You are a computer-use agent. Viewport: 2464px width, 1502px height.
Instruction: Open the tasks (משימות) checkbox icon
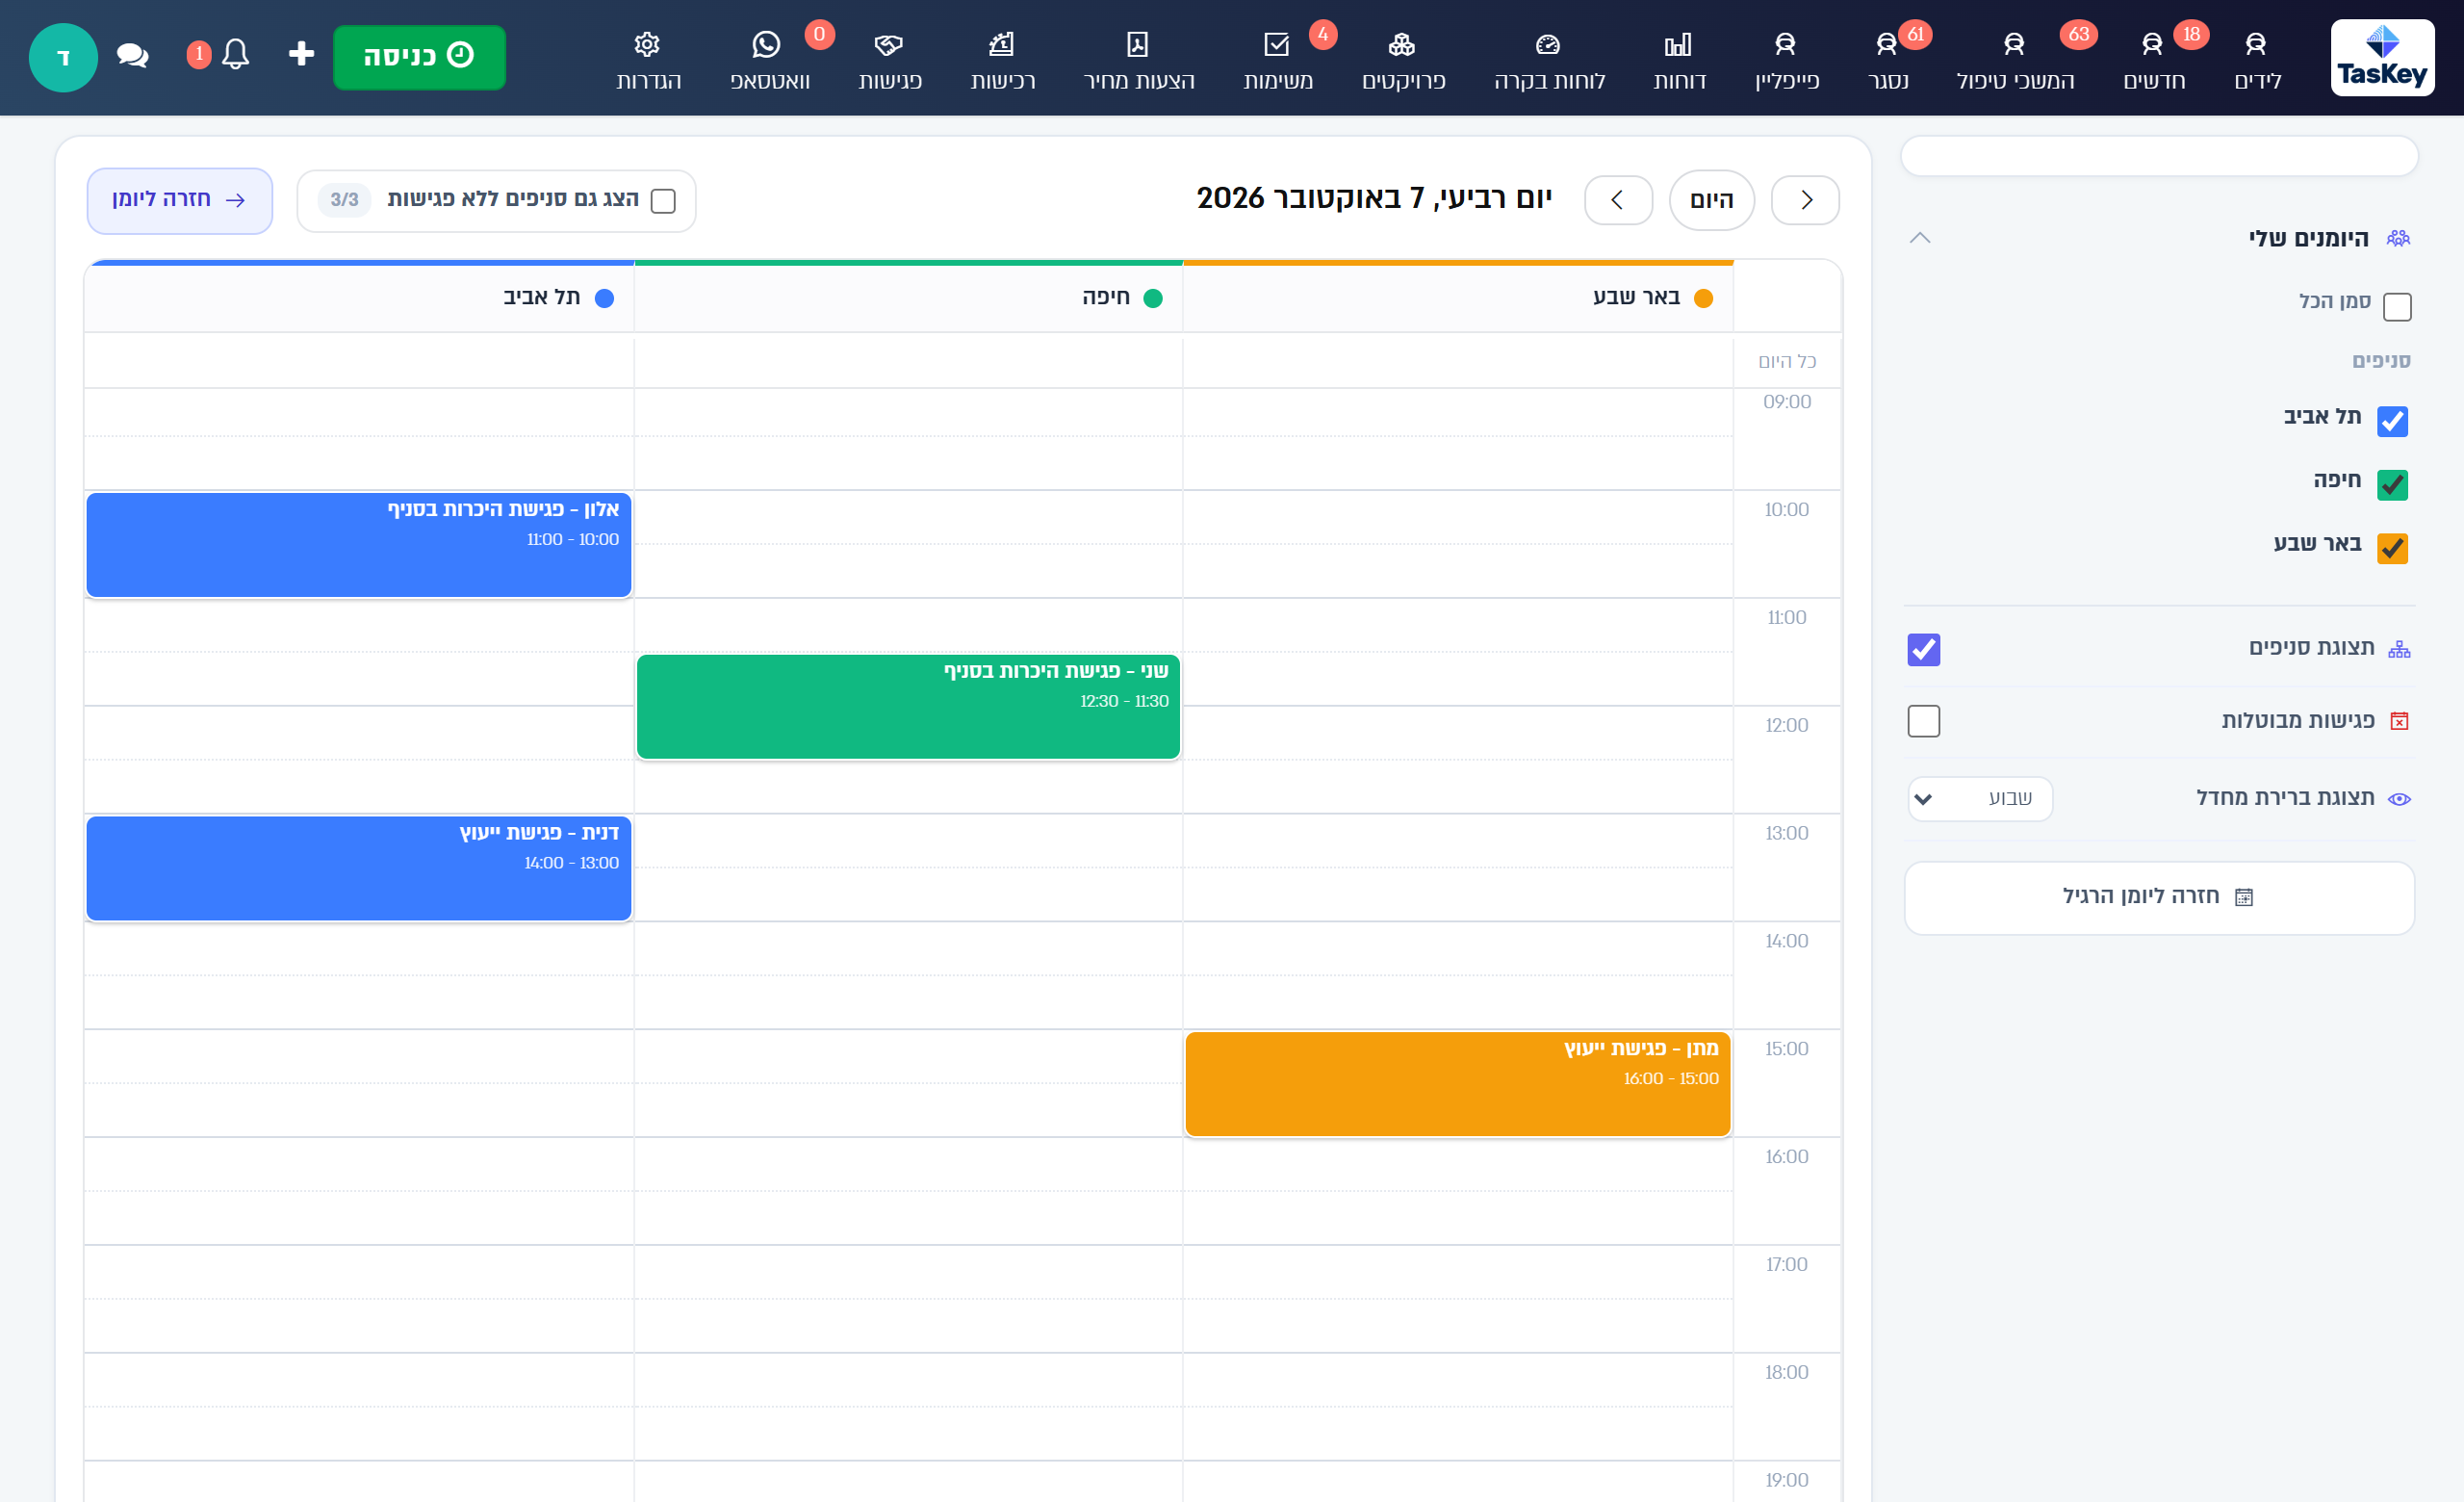click(x=1277, y=44)
